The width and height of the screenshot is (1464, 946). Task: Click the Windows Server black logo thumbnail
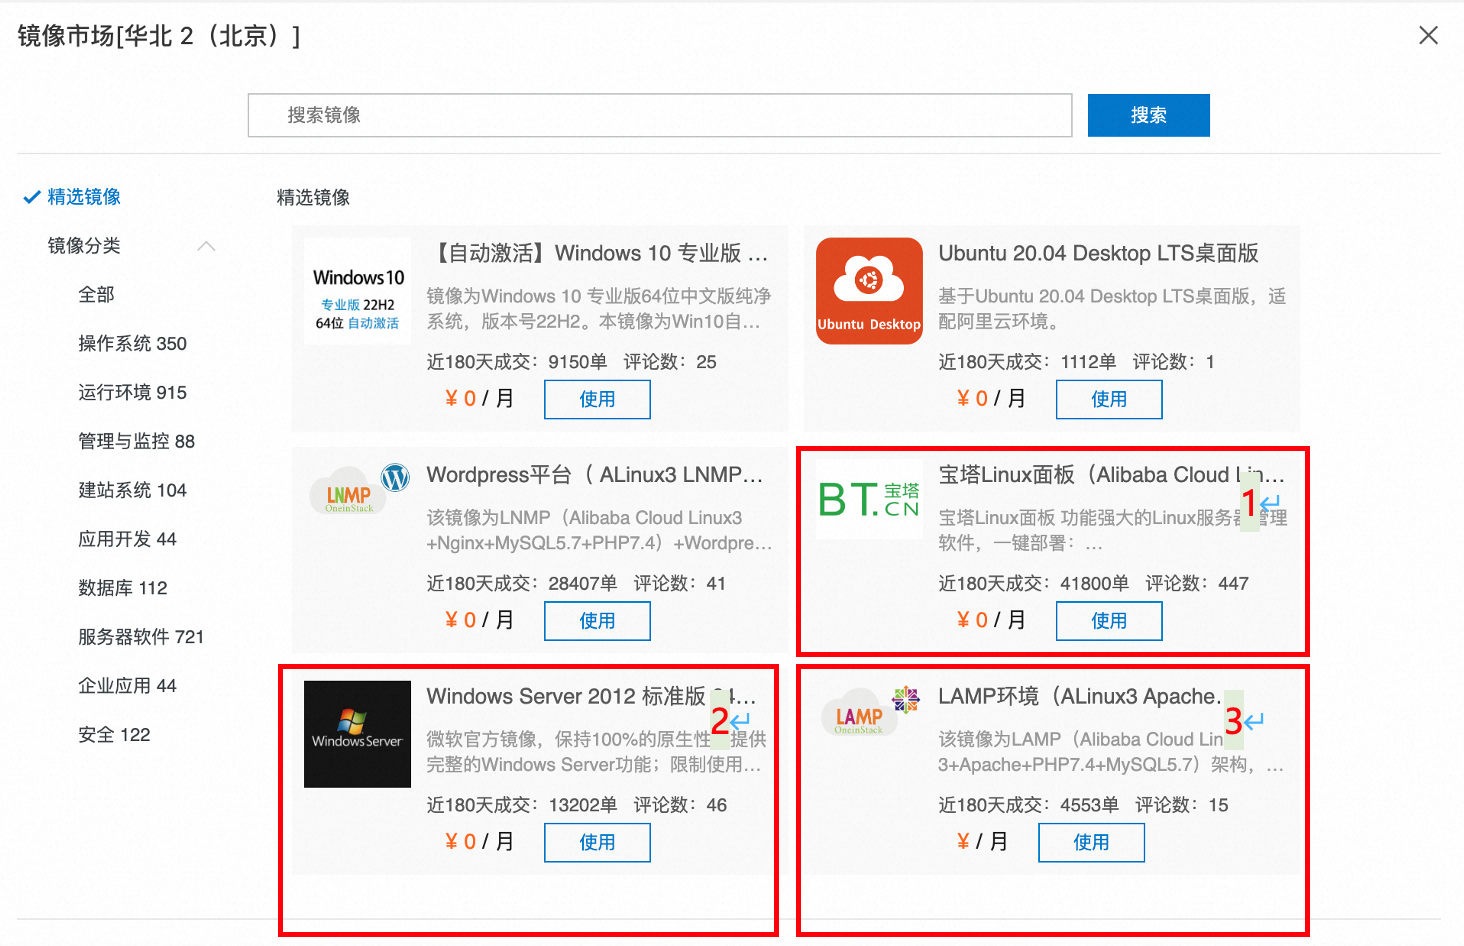pos(357,734)
